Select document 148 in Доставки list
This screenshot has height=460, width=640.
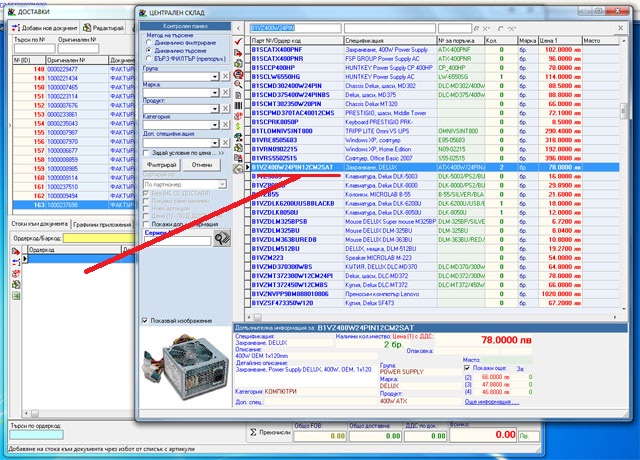pos(73,69)
